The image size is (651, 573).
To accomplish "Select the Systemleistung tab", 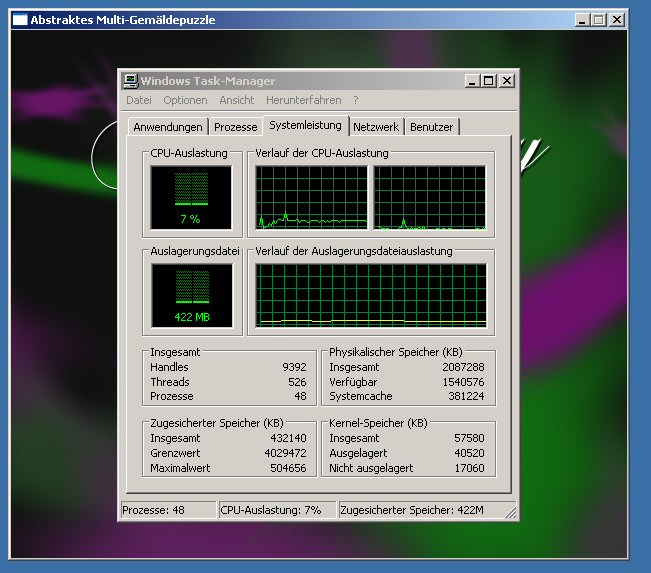I will (x=306, y=125).
